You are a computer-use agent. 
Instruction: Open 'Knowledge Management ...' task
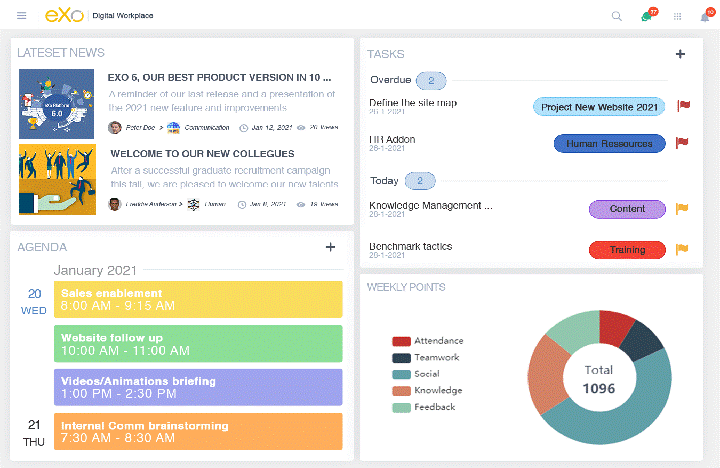click(x=431, y=206)
